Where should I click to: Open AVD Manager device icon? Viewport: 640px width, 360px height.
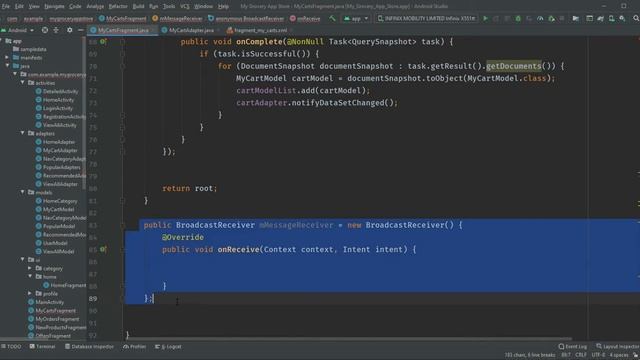pyautogui.click(x=611, y=18)
